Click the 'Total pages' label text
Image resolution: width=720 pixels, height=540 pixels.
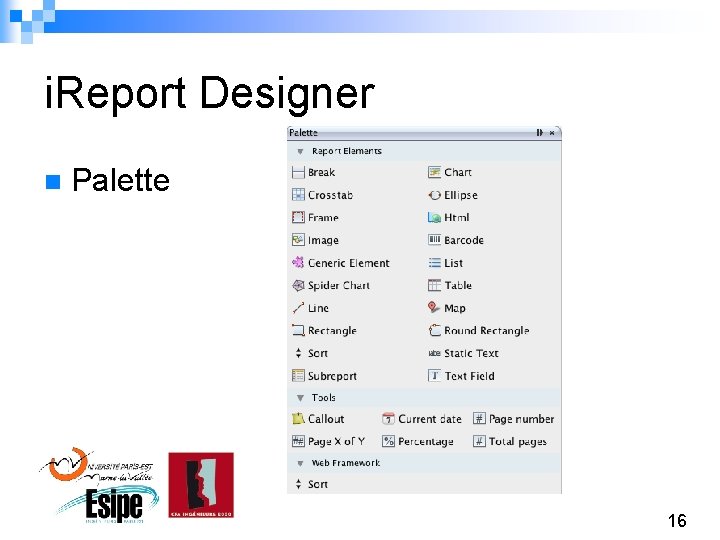point(518,442)
